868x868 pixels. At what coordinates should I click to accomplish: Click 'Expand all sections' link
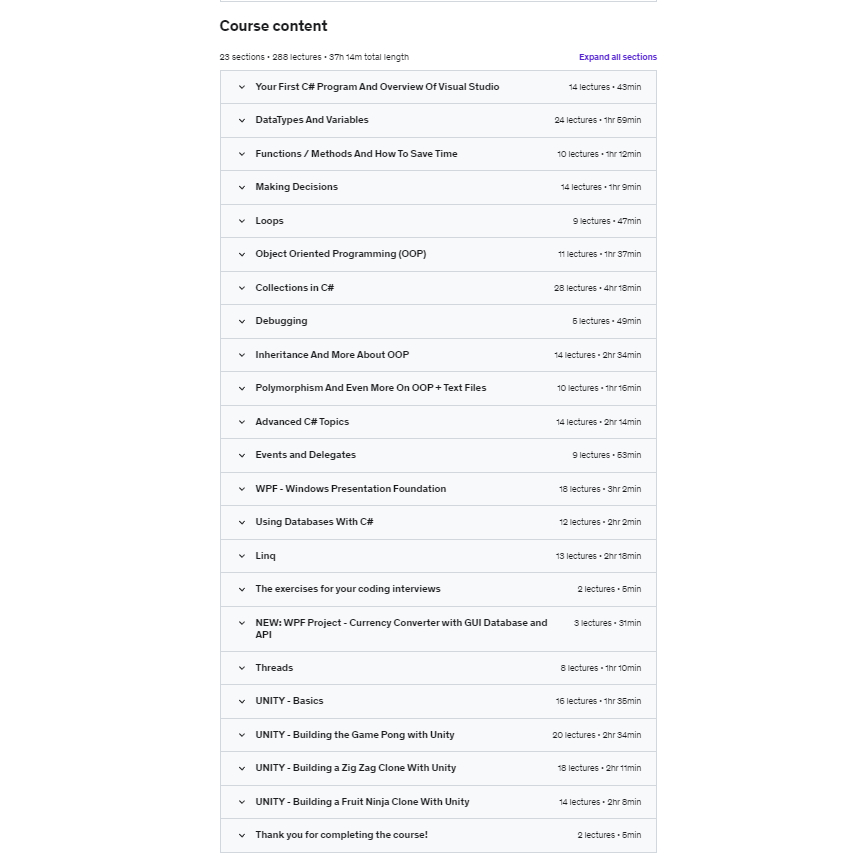[x=617, y=57]
